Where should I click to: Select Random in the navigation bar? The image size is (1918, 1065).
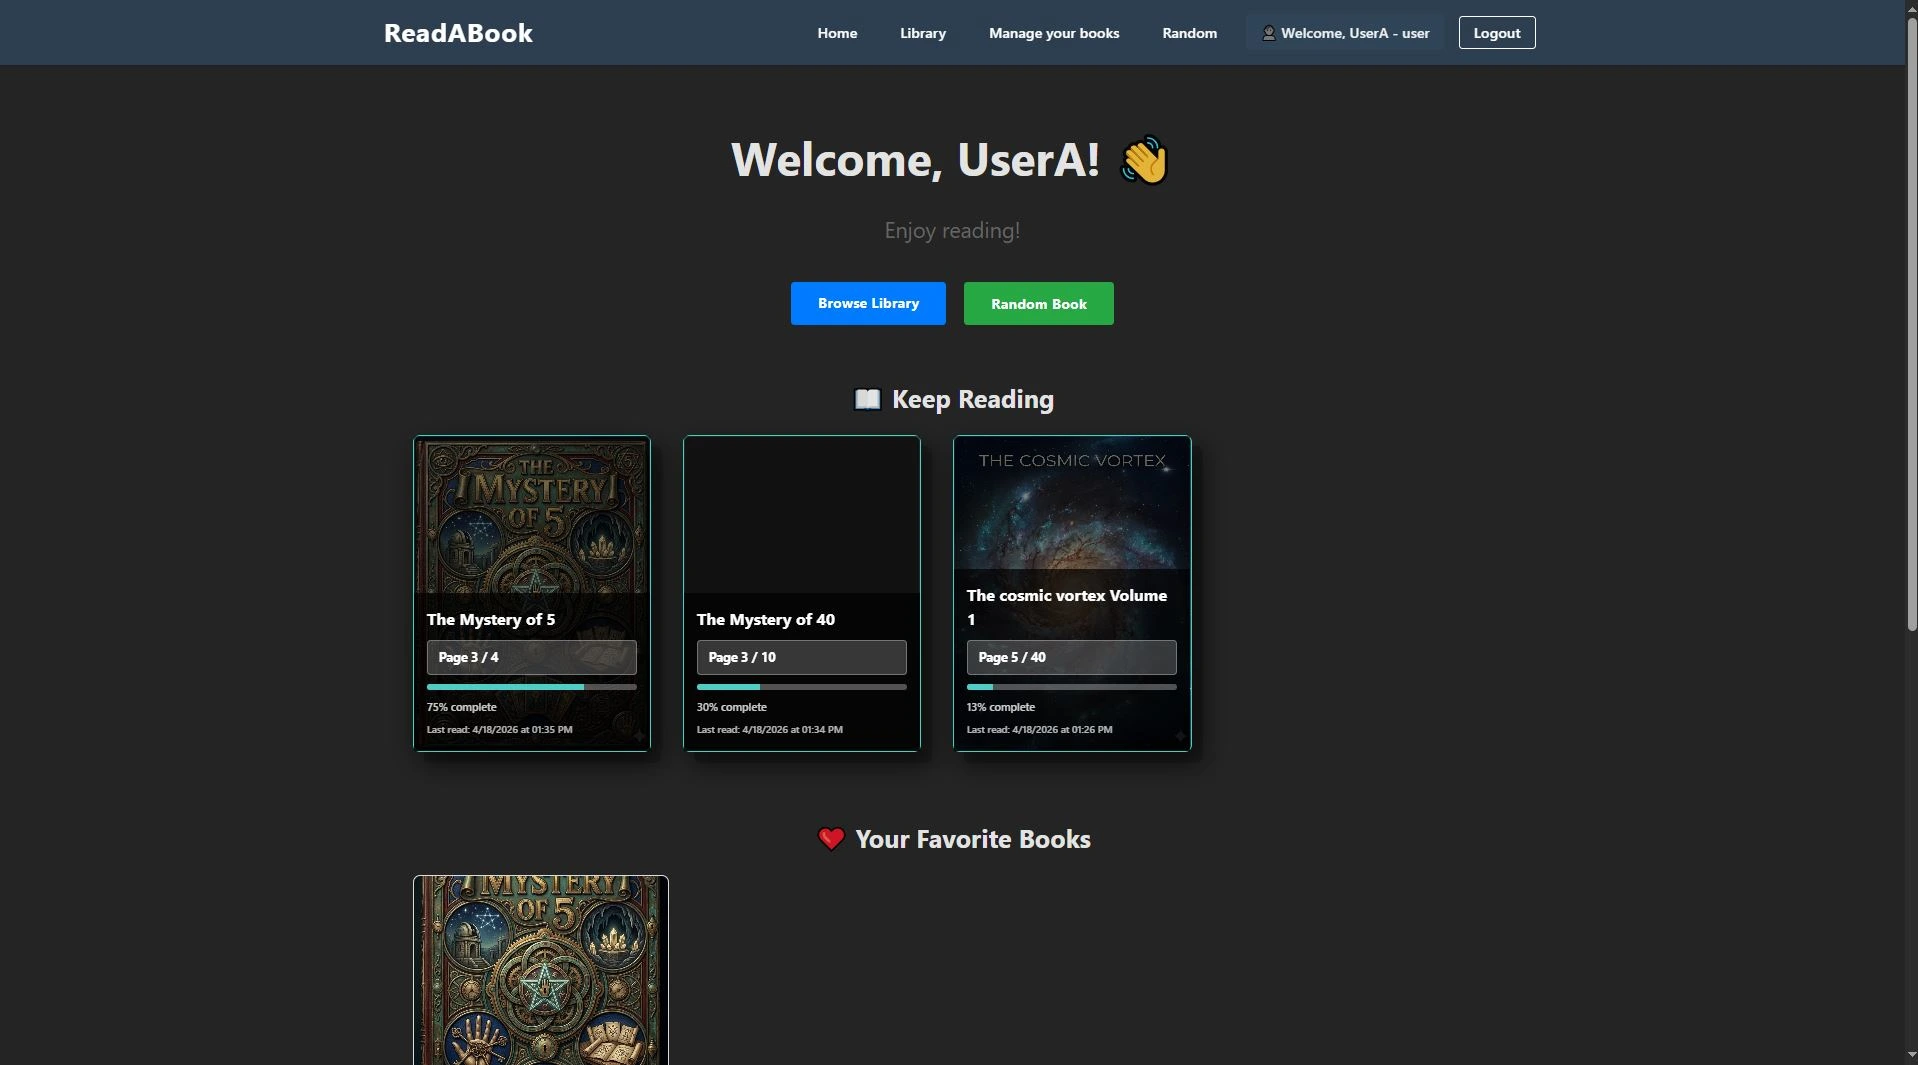[1189, 33]
